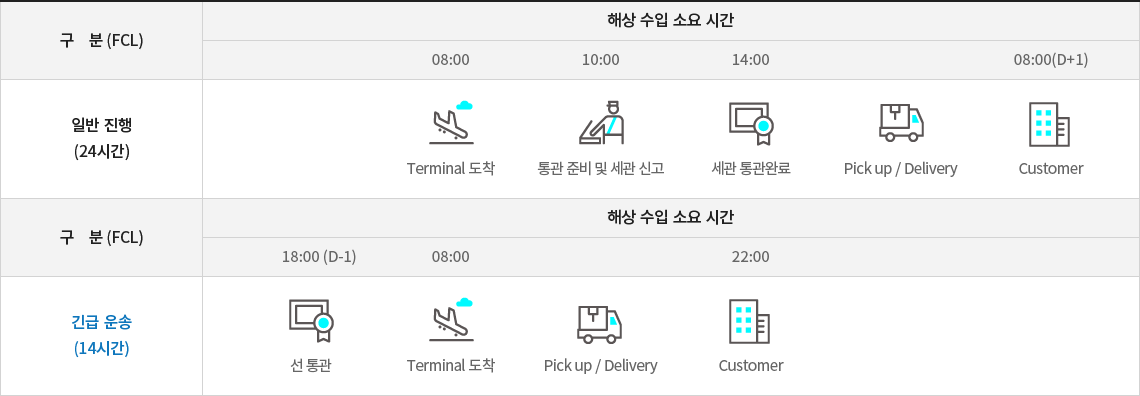Screen dimensions: 1140x396
Task: Click the certificate icon above 선 통관
Action: (x=310, y=320)
